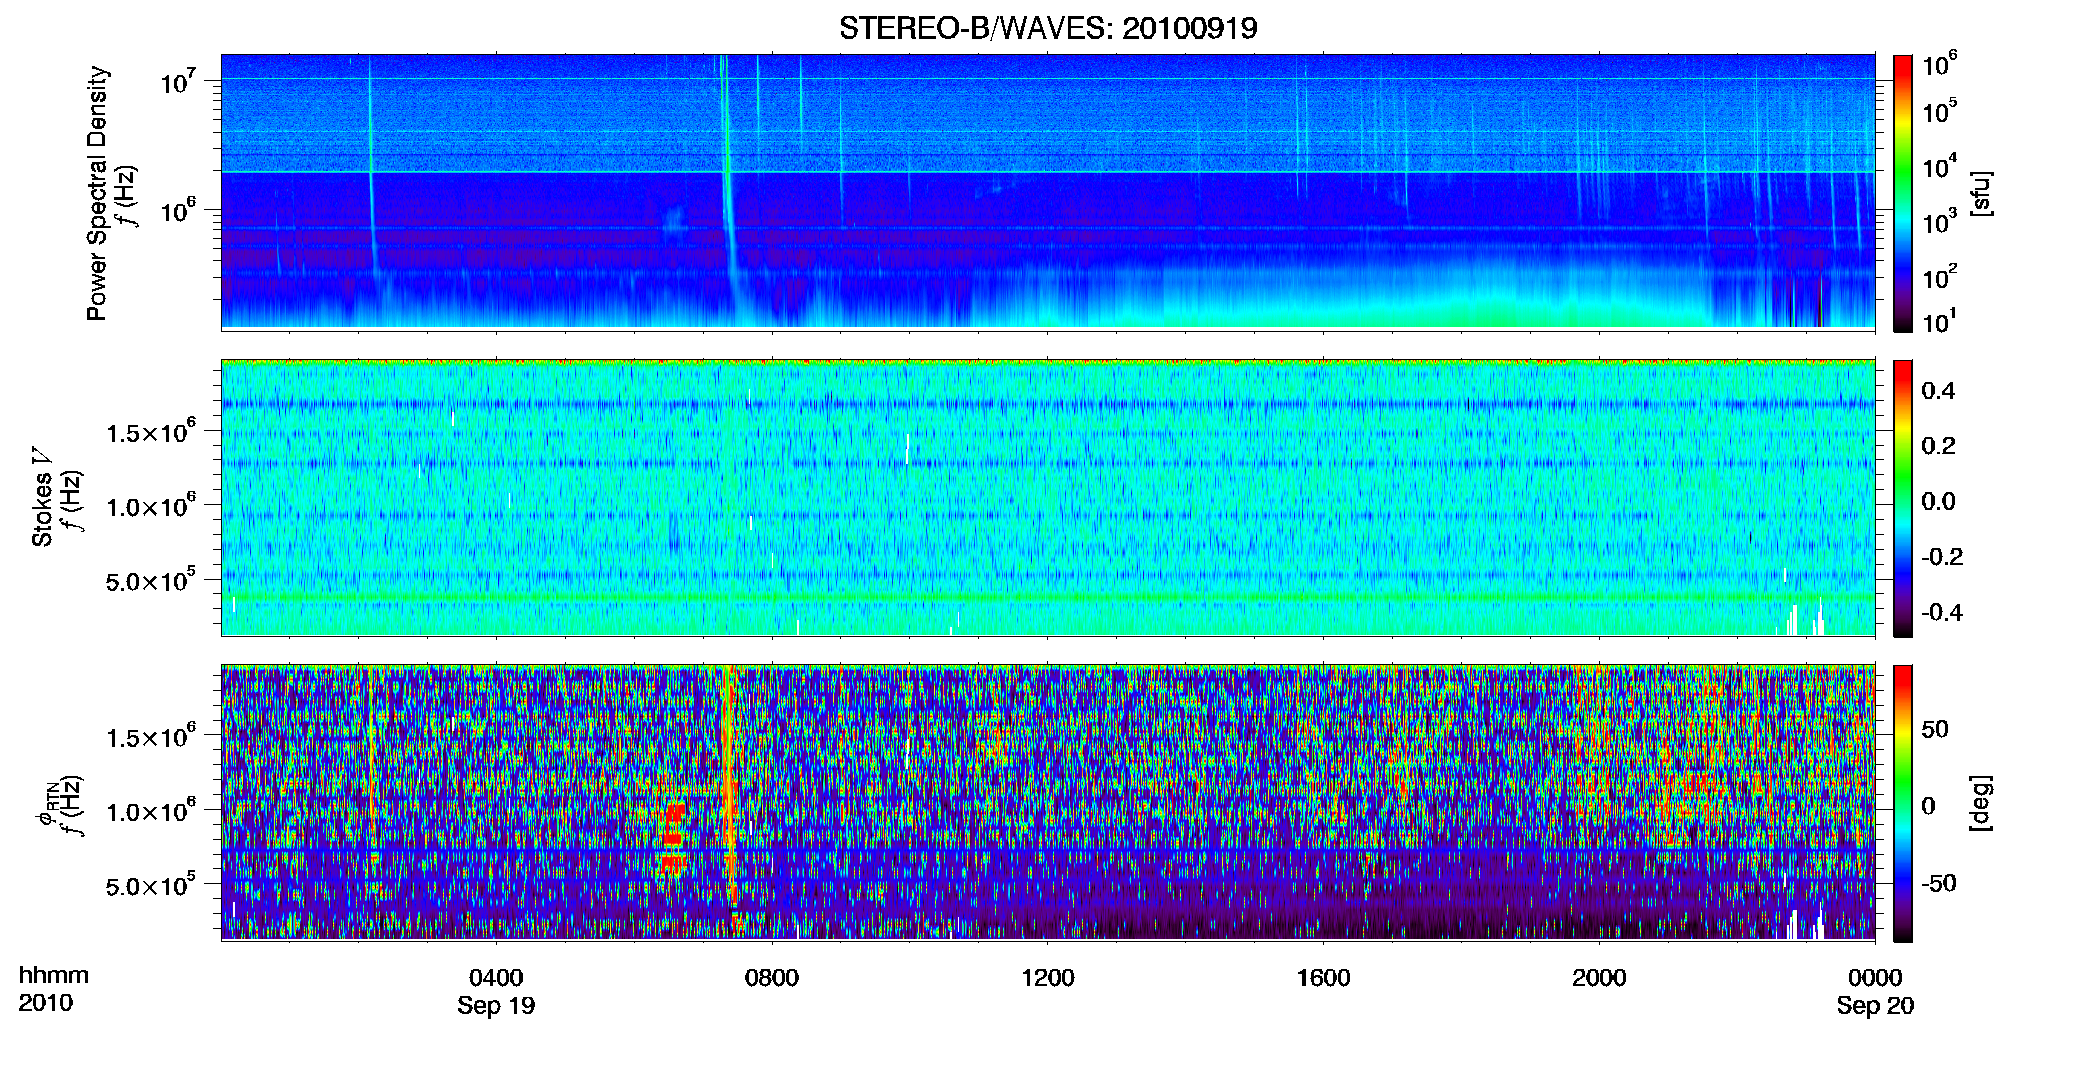The image size is (2096, 1080).
Task: Click the phi RTN spectrogram panel
Action: pos(1048,803)
